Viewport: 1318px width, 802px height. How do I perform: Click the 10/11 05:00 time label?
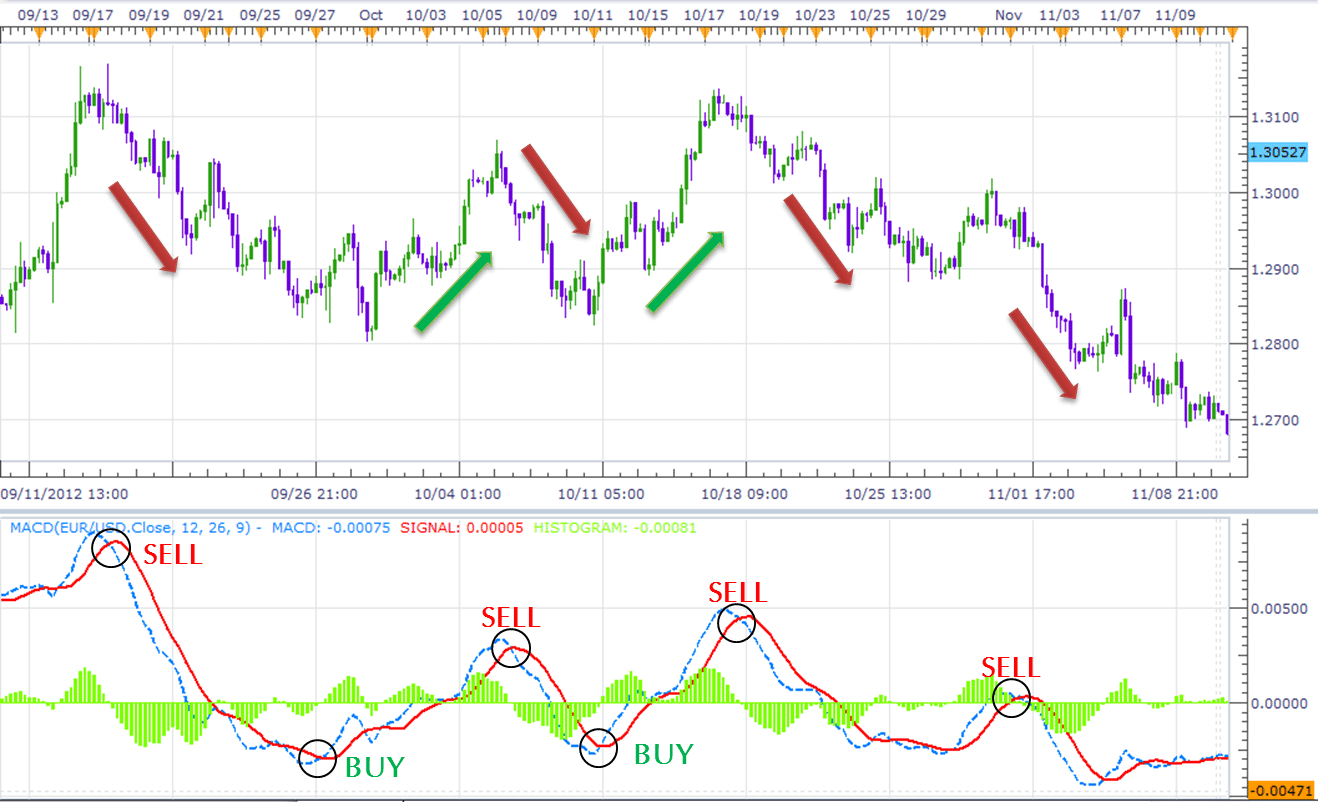coord(602,494)
